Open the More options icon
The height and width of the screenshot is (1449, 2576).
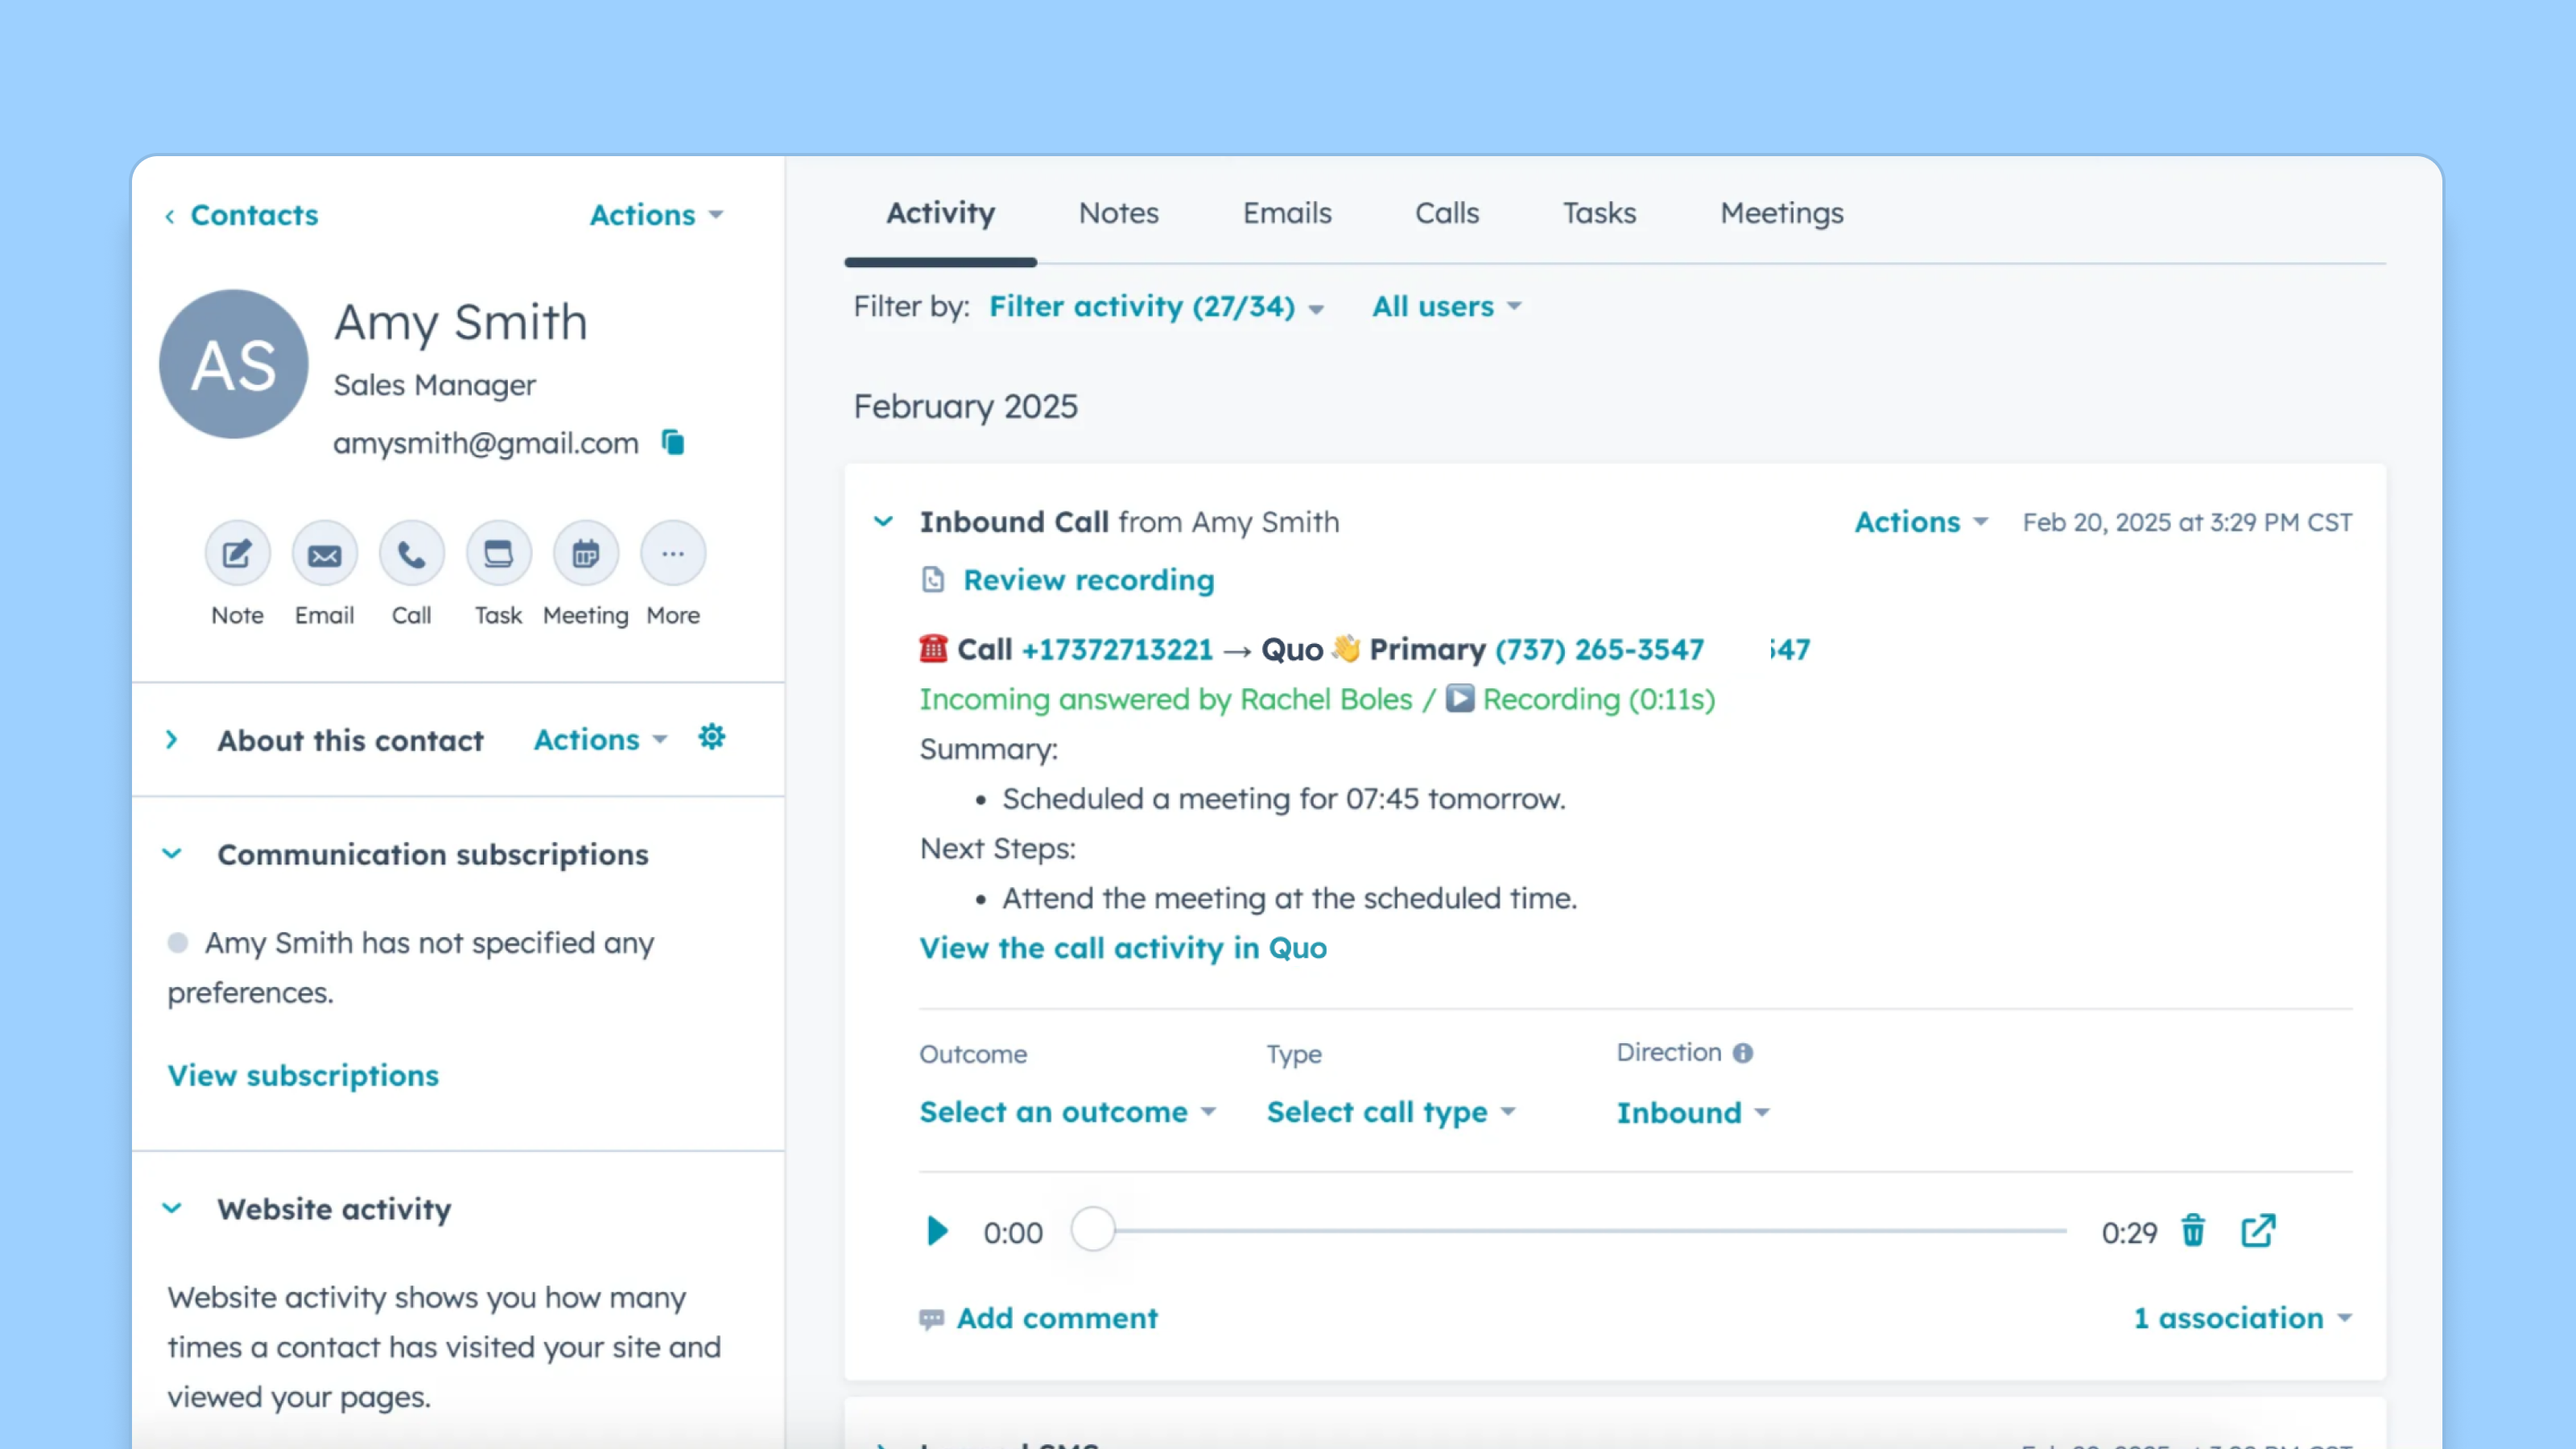[672, 552]
